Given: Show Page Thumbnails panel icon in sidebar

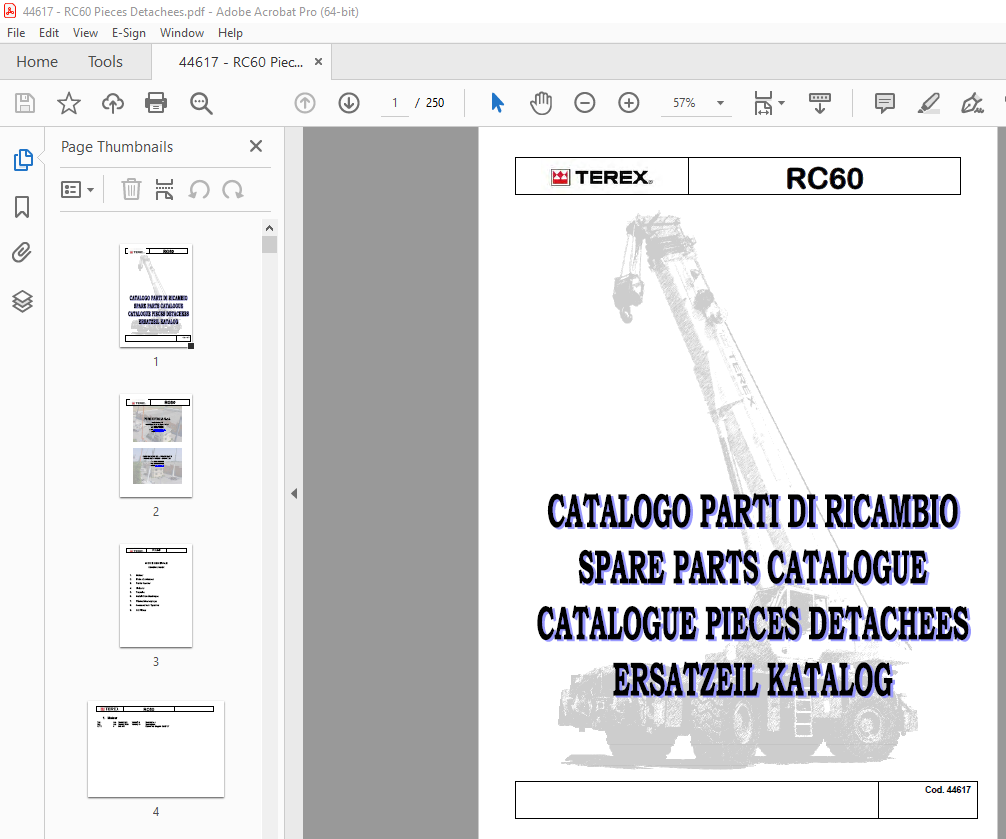Looking at the screenshot, I should 22,160.
